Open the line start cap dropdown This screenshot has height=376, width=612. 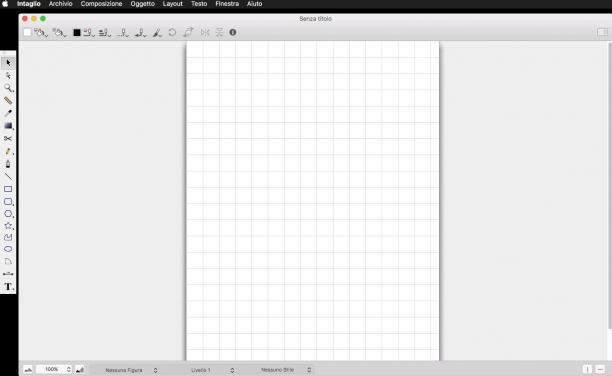[123, 33]
